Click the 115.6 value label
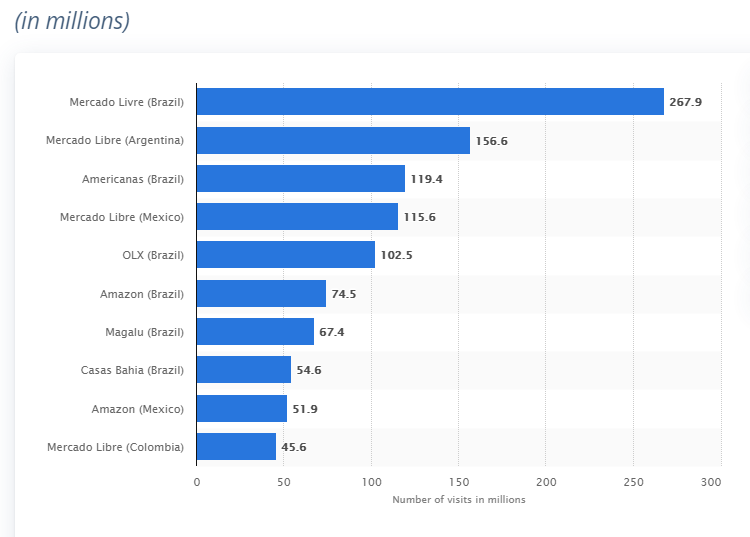This screenshot has width=750, height=537. pyautogui.click(x=419, y=217)
